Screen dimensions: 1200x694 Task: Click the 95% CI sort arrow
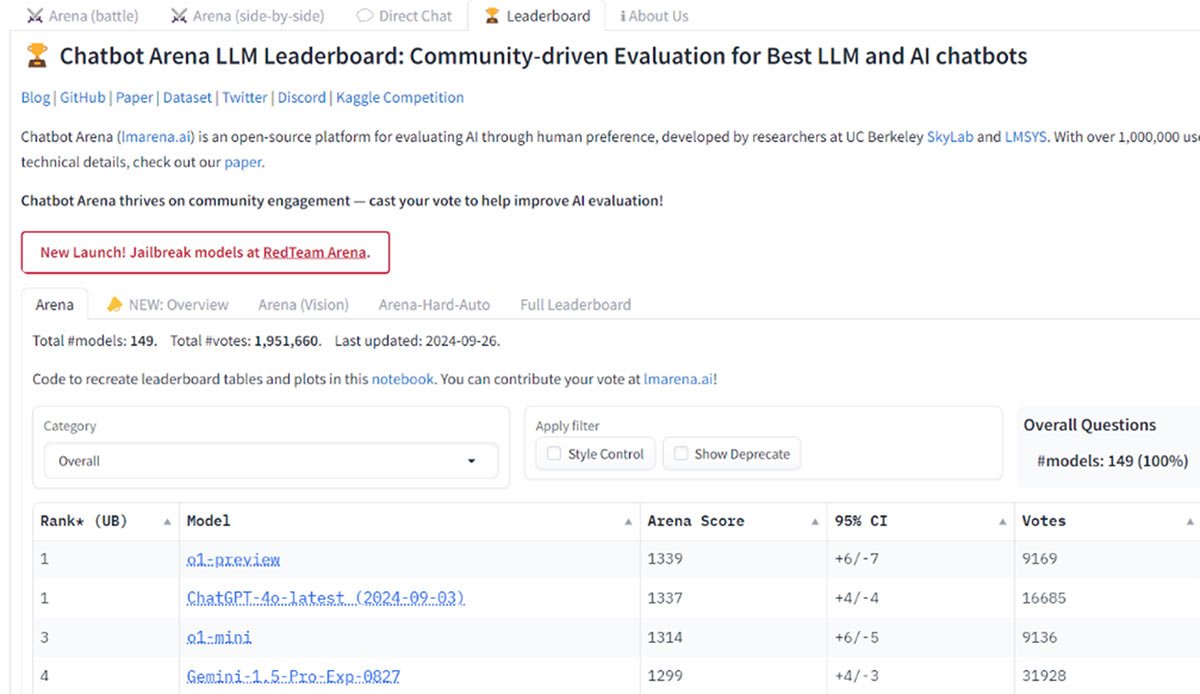[x=1002, y=522]
